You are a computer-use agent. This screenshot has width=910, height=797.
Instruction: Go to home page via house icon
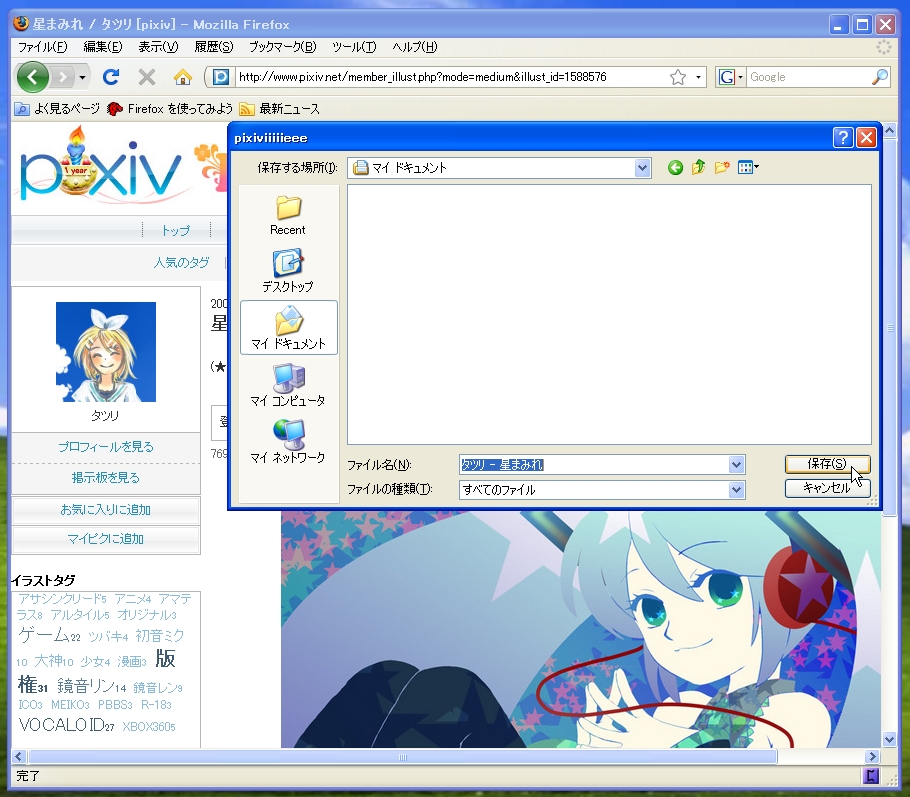[x=183, y=77]
